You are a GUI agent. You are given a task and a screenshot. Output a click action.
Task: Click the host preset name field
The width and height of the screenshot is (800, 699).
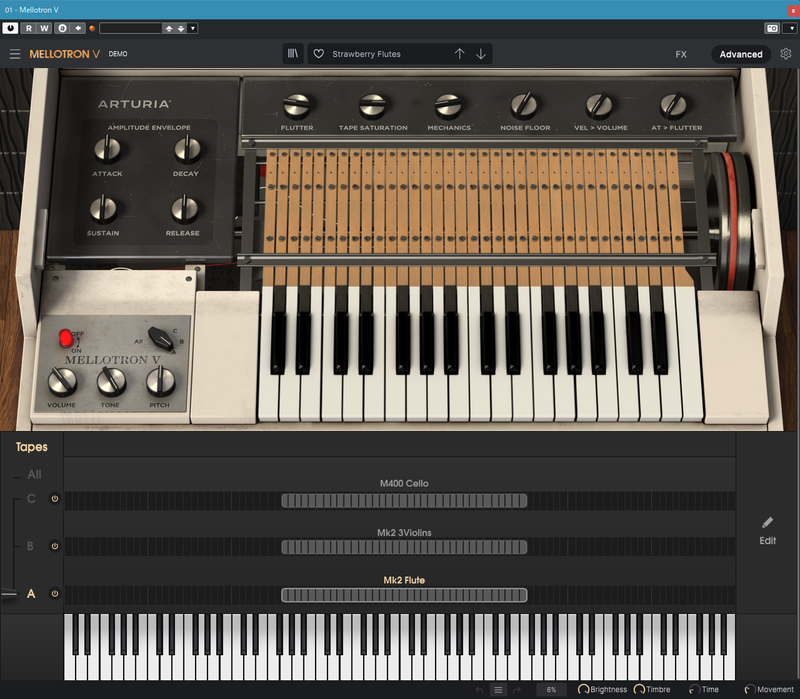(131, 29)
